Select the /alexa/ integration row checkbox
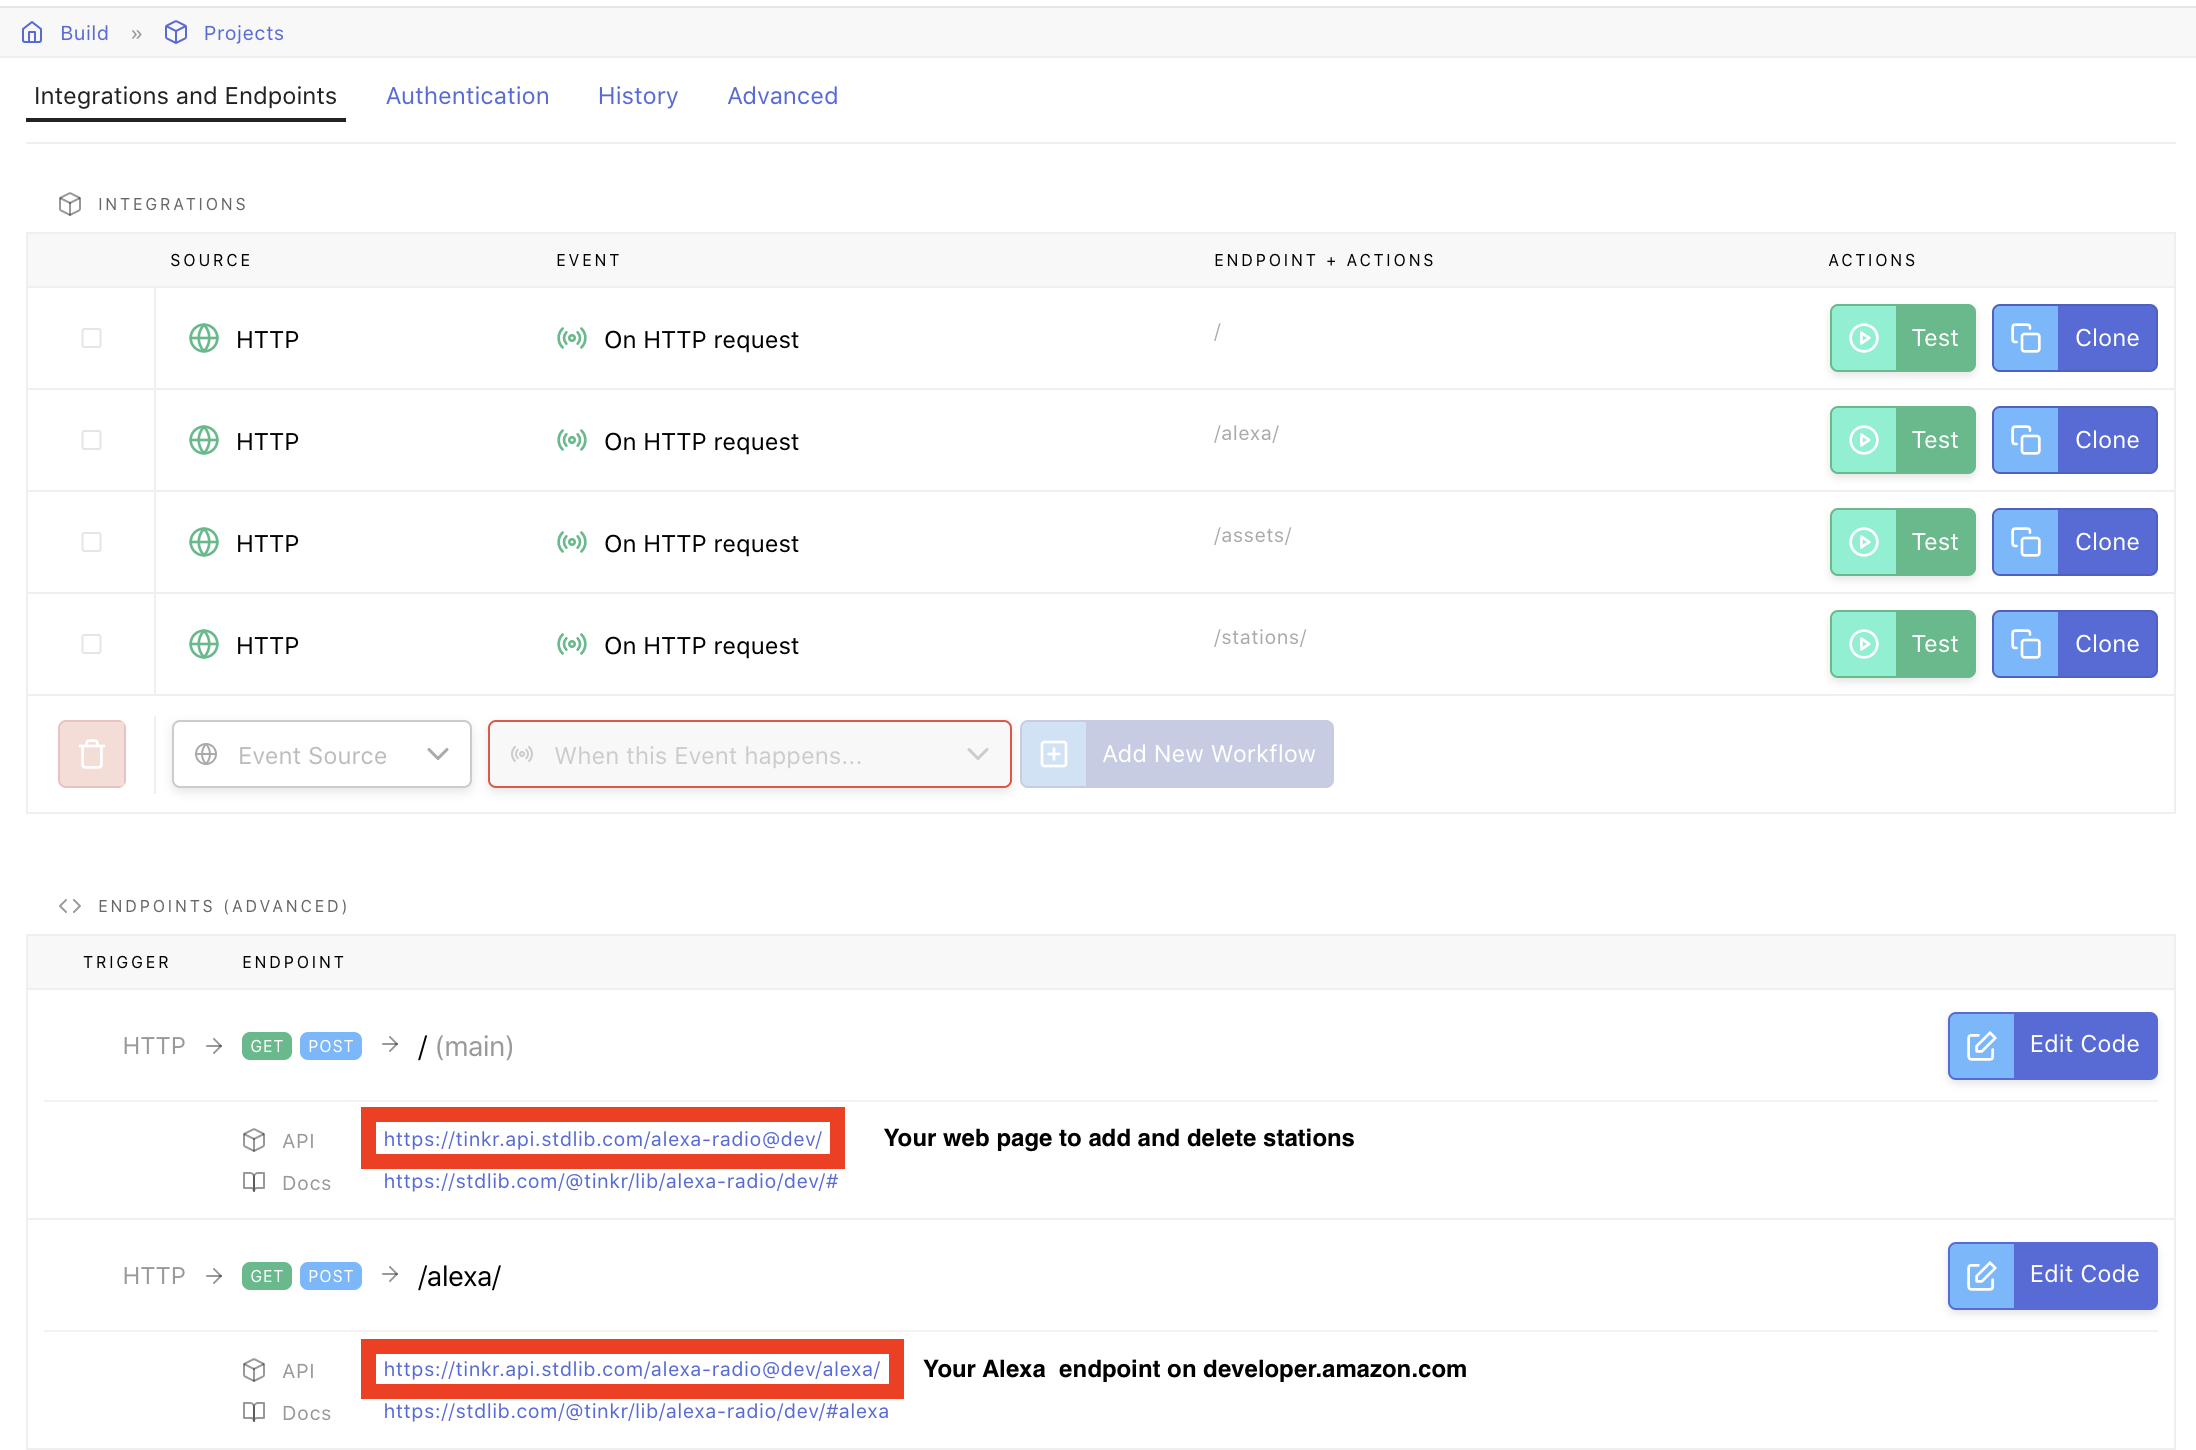 coord(91,441)
